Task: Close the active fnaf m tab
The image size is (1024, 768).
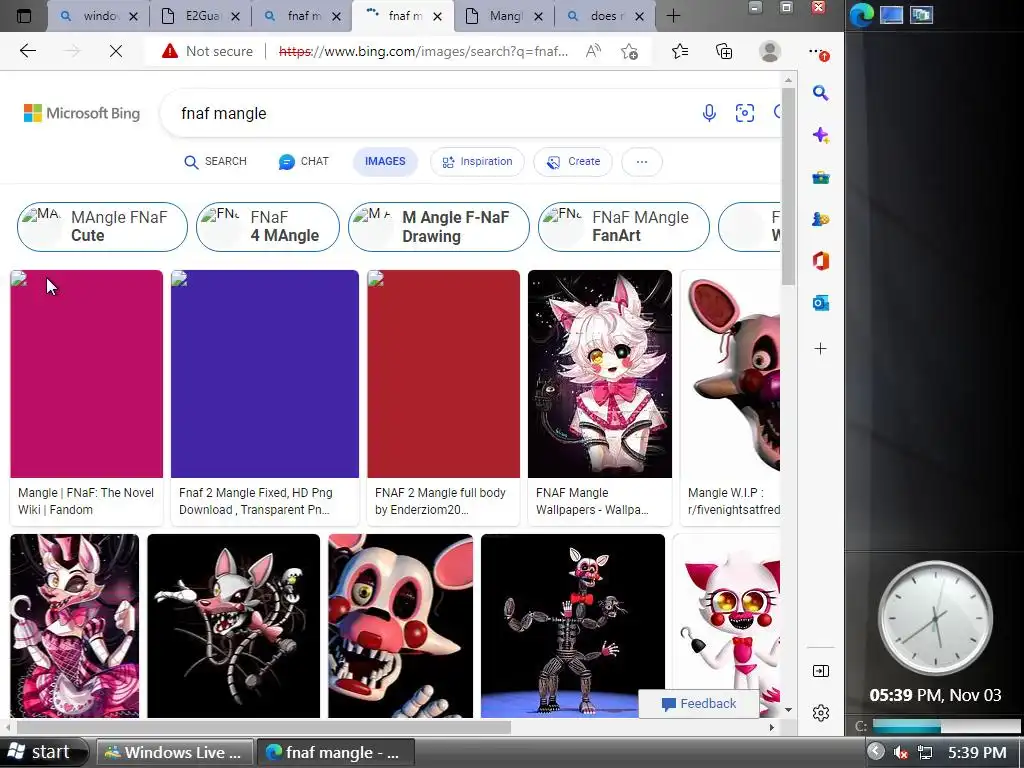Action: pyautogui.click(x=438, y=16)
